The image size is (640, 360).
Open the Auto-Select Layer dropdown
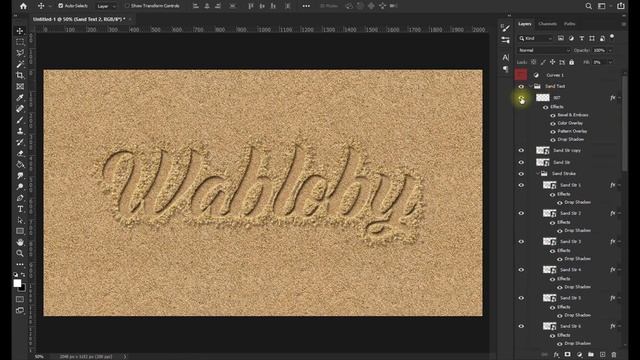(x=106, y=6)
